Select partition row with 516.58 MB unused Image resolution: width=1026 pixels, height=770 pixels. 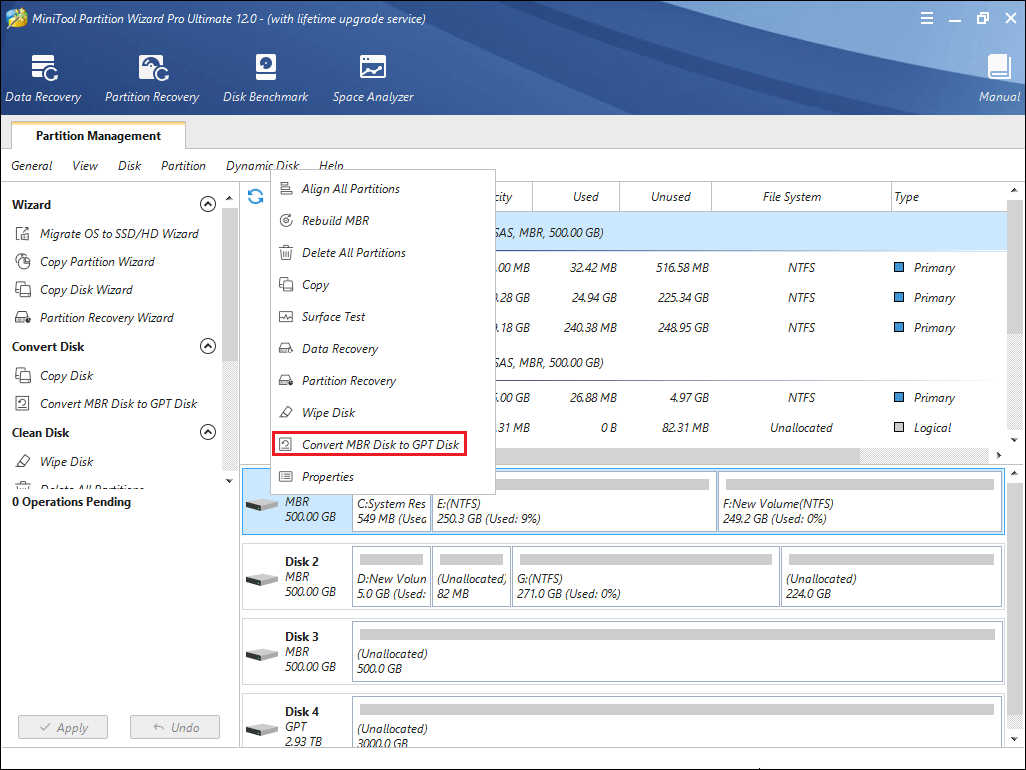coord(751,268)
